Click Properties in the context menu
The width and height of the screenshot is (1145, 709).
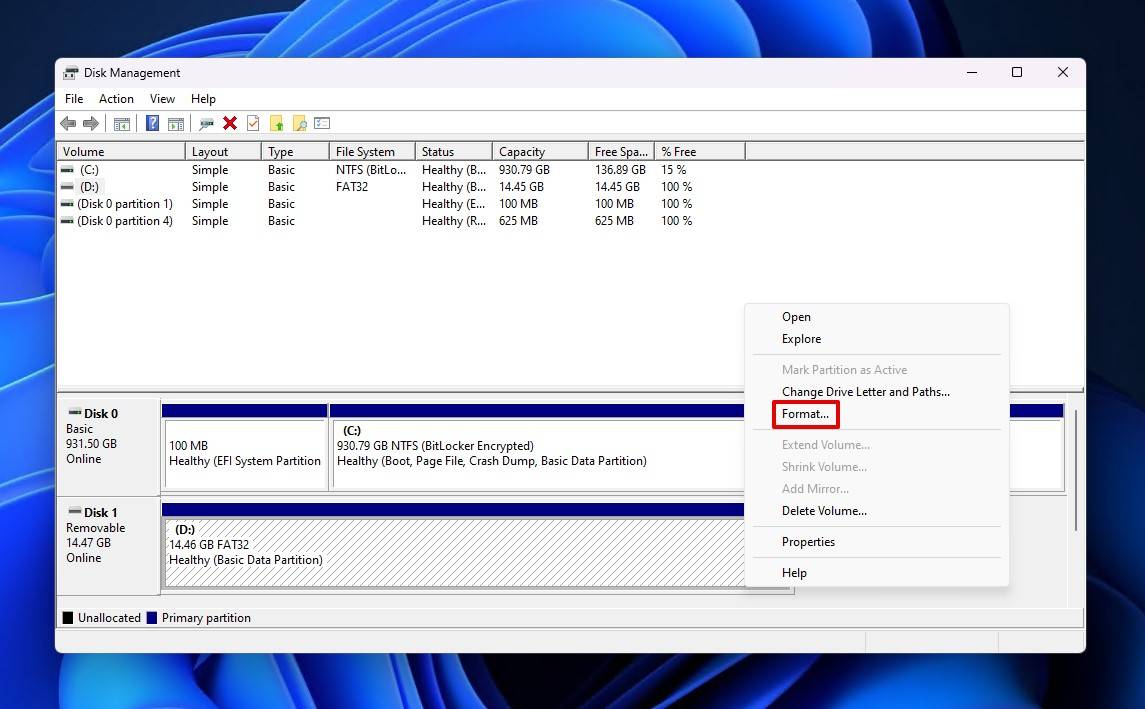click(808, 541)
